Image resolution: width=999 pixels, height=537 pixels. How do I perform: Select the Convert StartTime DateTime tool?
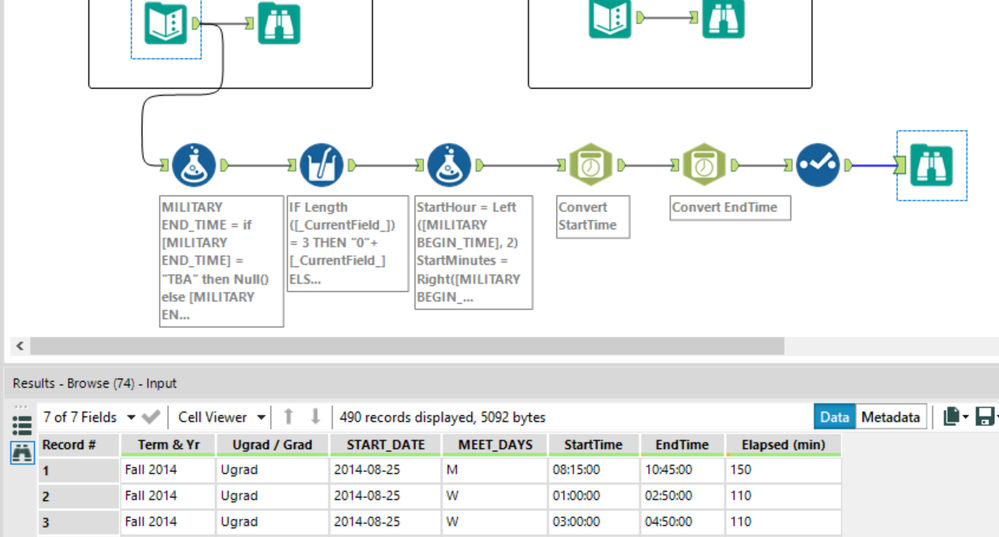click(x=591, y=165)
